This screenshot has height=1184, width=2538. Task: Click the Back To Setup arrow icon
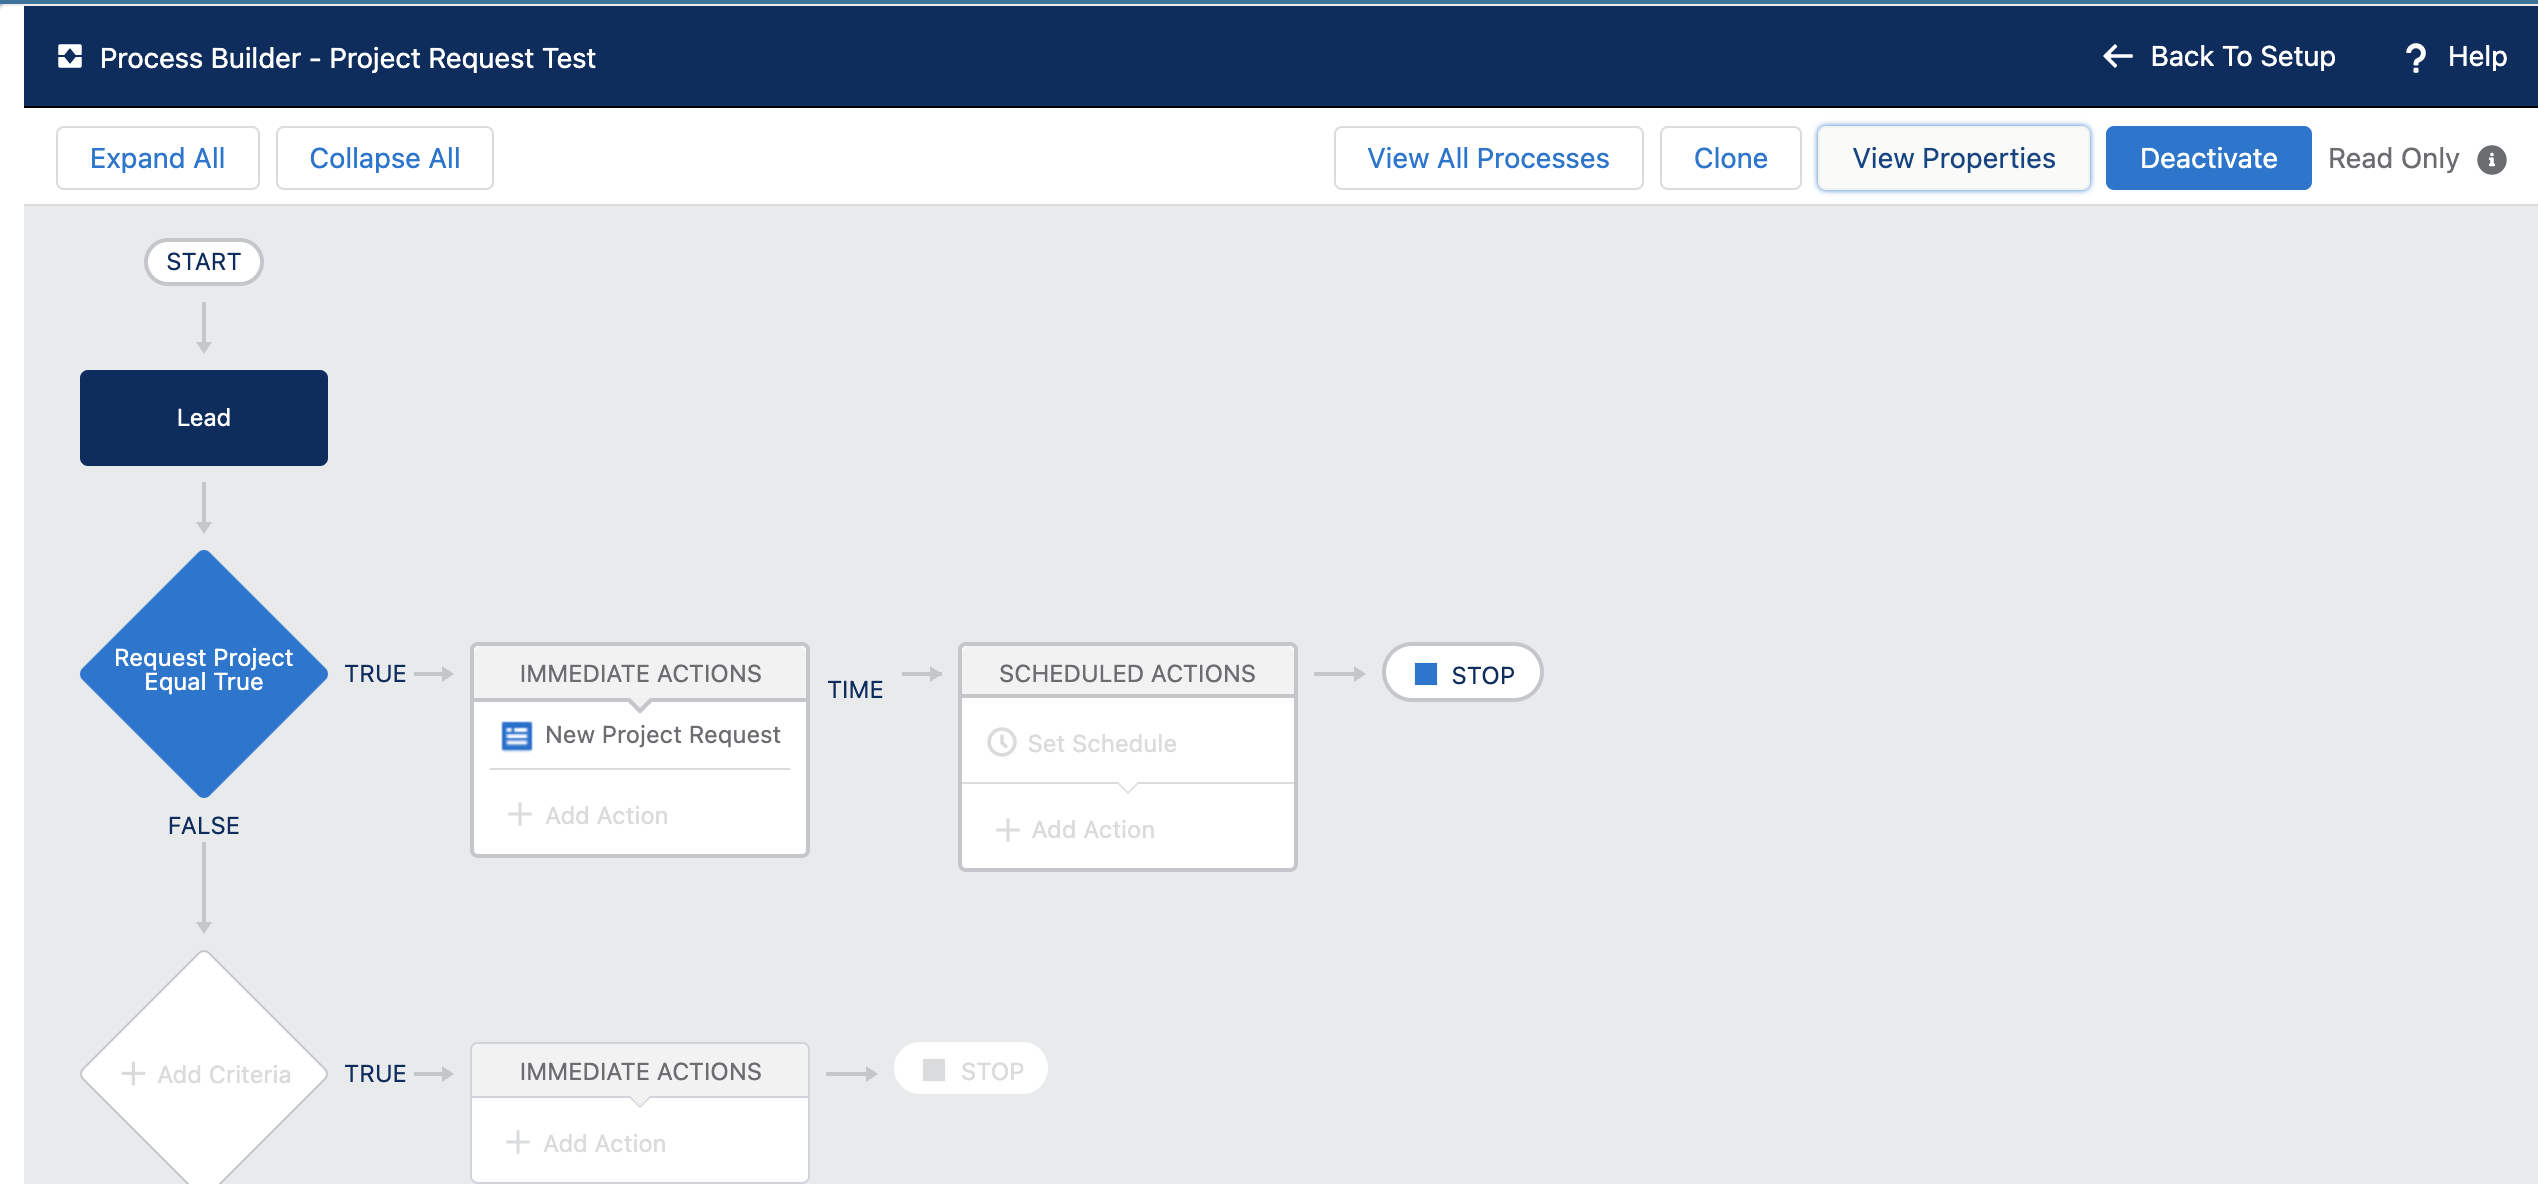[x=2118, y=57]
